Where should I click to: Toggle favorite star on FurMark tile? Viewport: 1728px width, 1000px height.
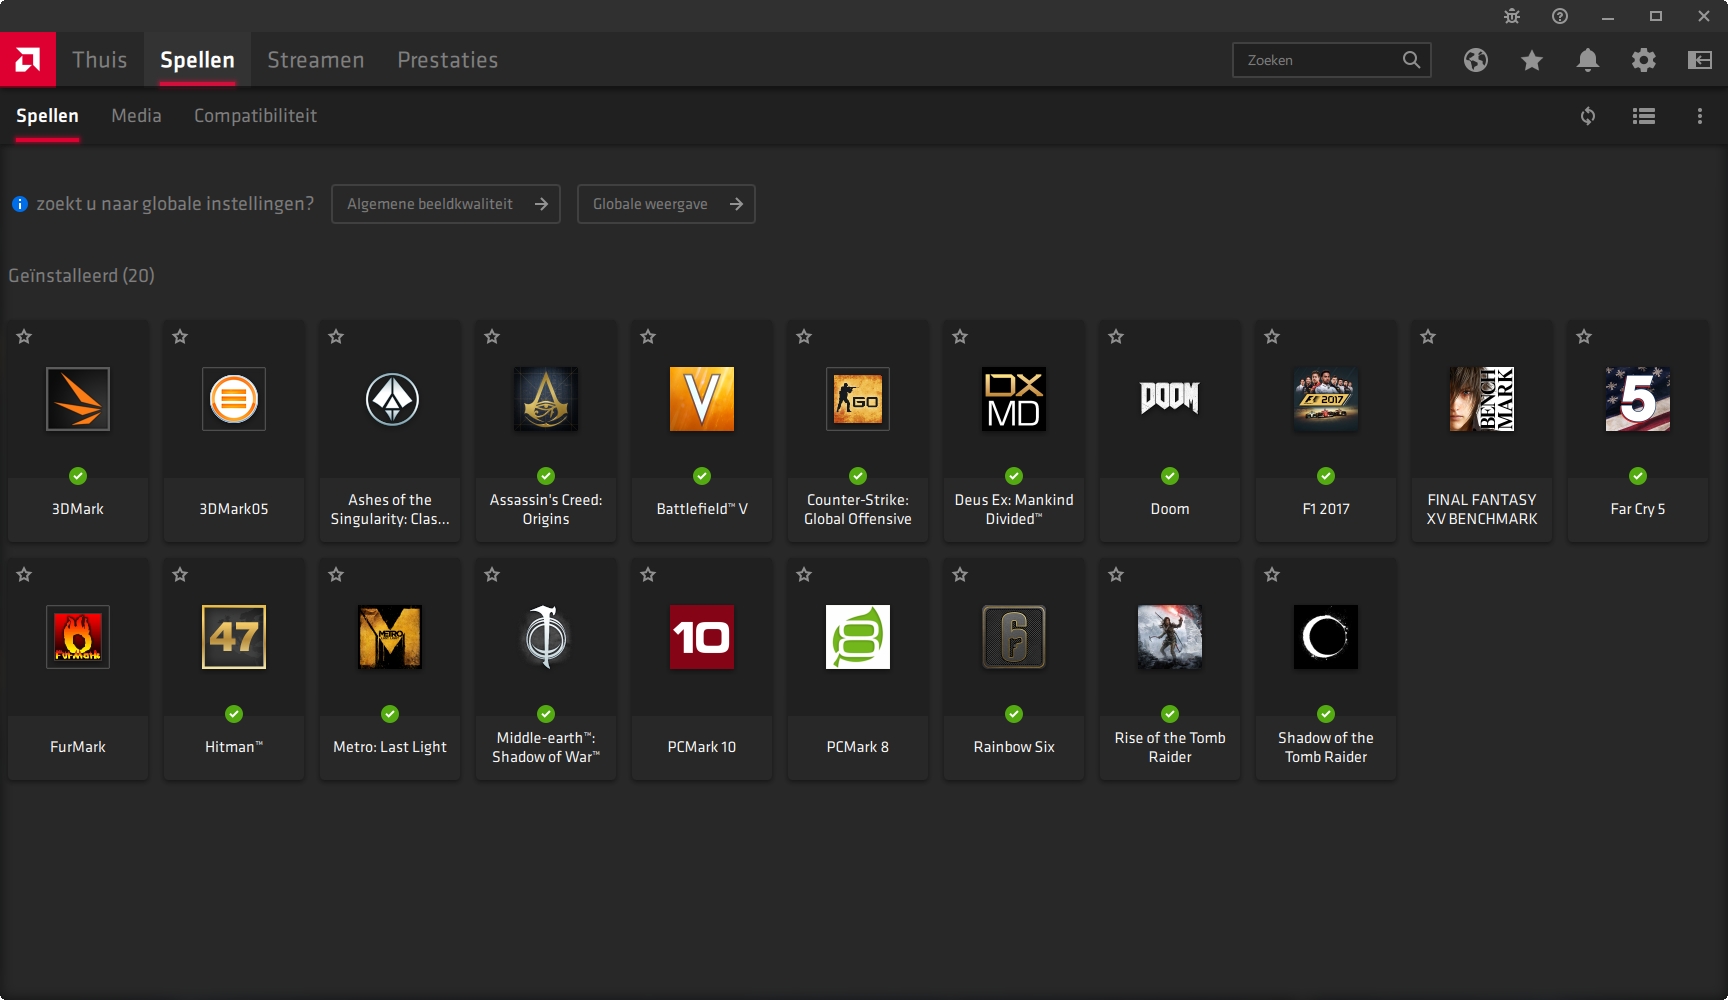point(24,575)
